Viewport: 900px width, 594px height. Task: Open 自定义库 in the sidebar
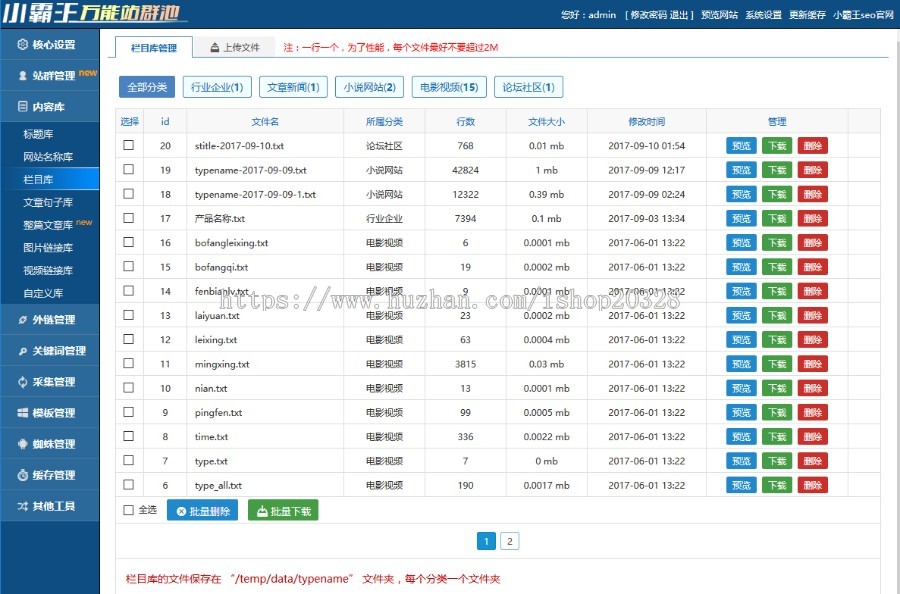[43, 293]
